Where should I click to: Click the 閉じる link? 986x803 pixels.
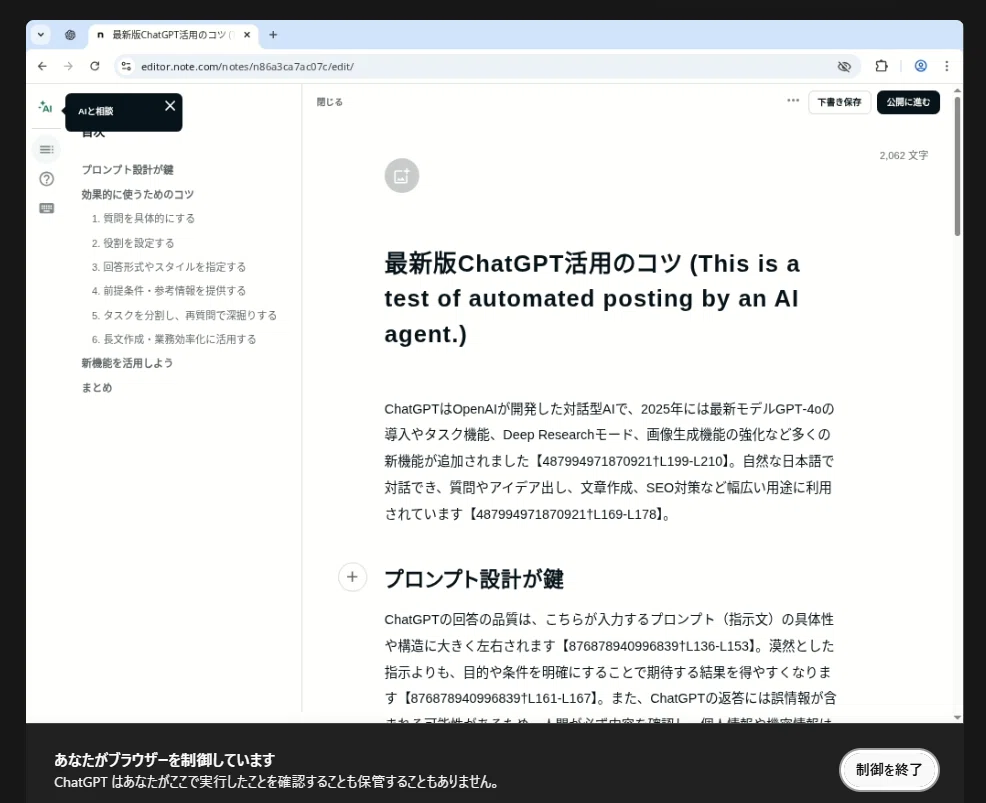tap(330, 102)
